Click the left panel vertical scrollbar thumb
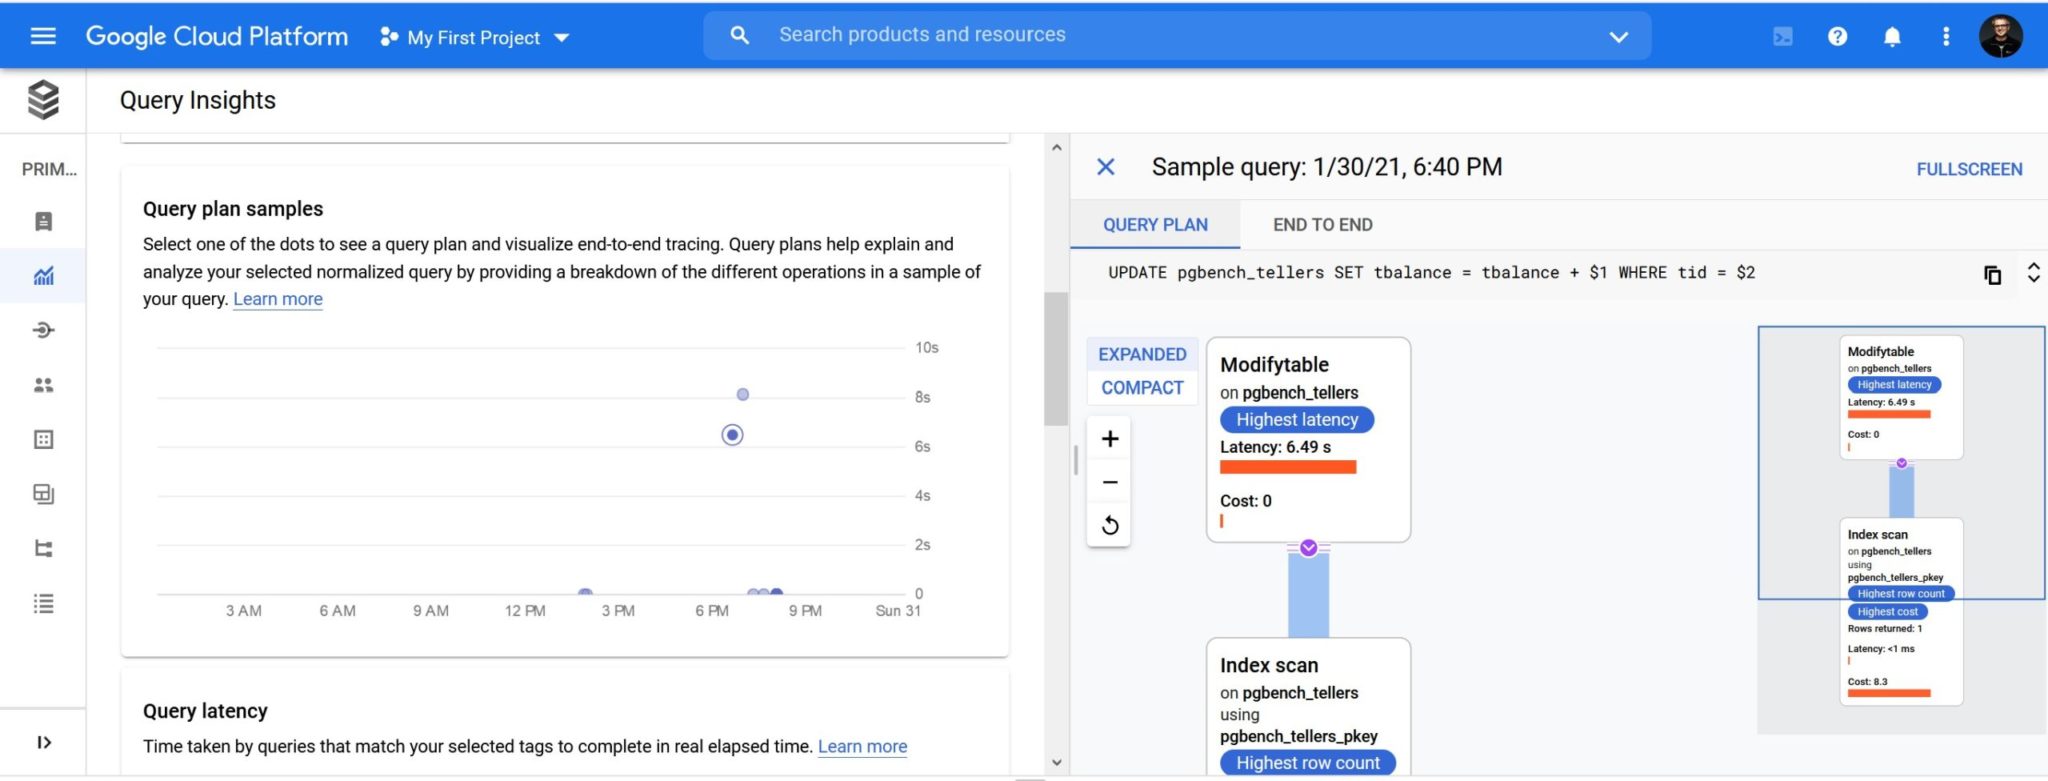Screen dimensions: 2048x781 click(1055, 359)
